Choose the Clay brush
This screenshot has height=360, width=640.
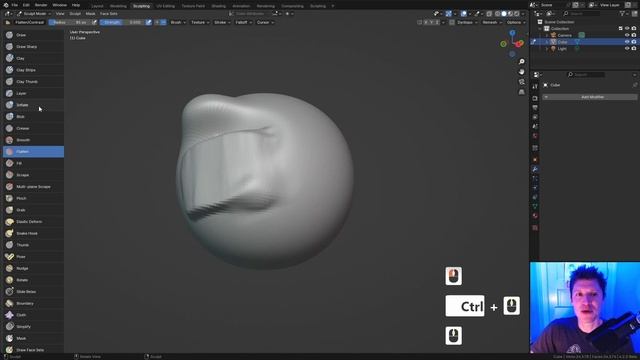[x=33, y=58]
